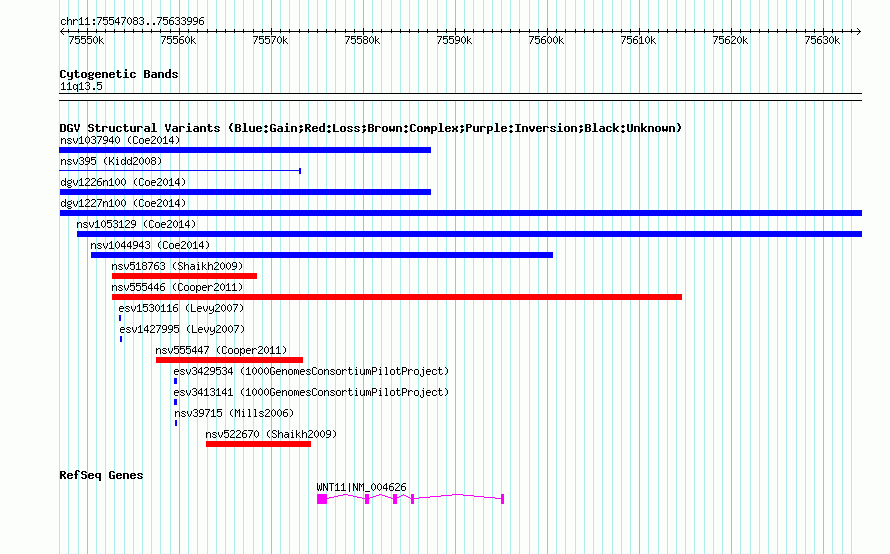Click the nsv555447 (Cooper2011) red bar
Screen dimensions: 890x554
point(229,360)
